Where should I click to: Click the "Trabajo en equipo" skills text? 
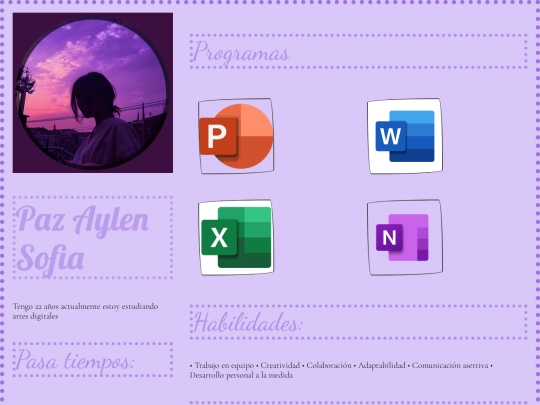pos(341,370)
